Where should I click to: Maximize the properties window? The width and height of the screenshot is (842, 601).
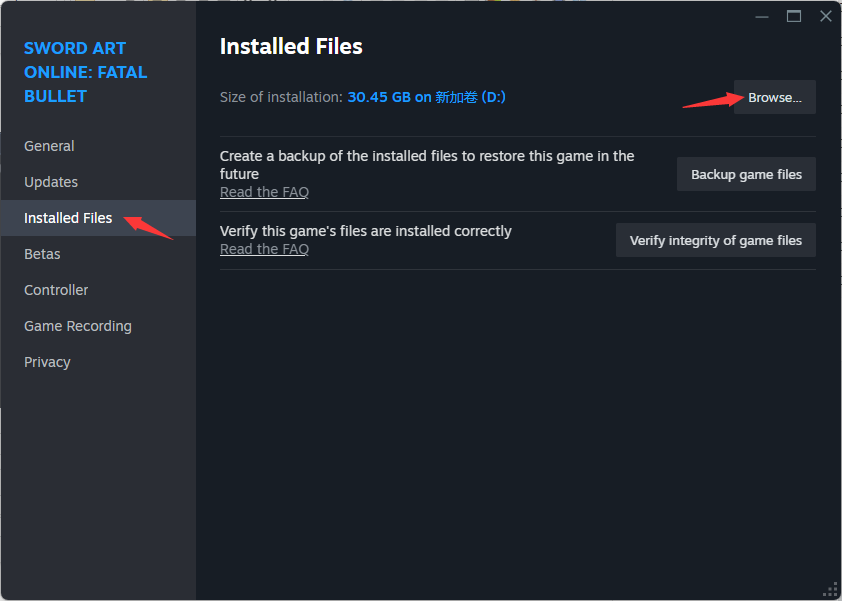click(x=794, y=17)
